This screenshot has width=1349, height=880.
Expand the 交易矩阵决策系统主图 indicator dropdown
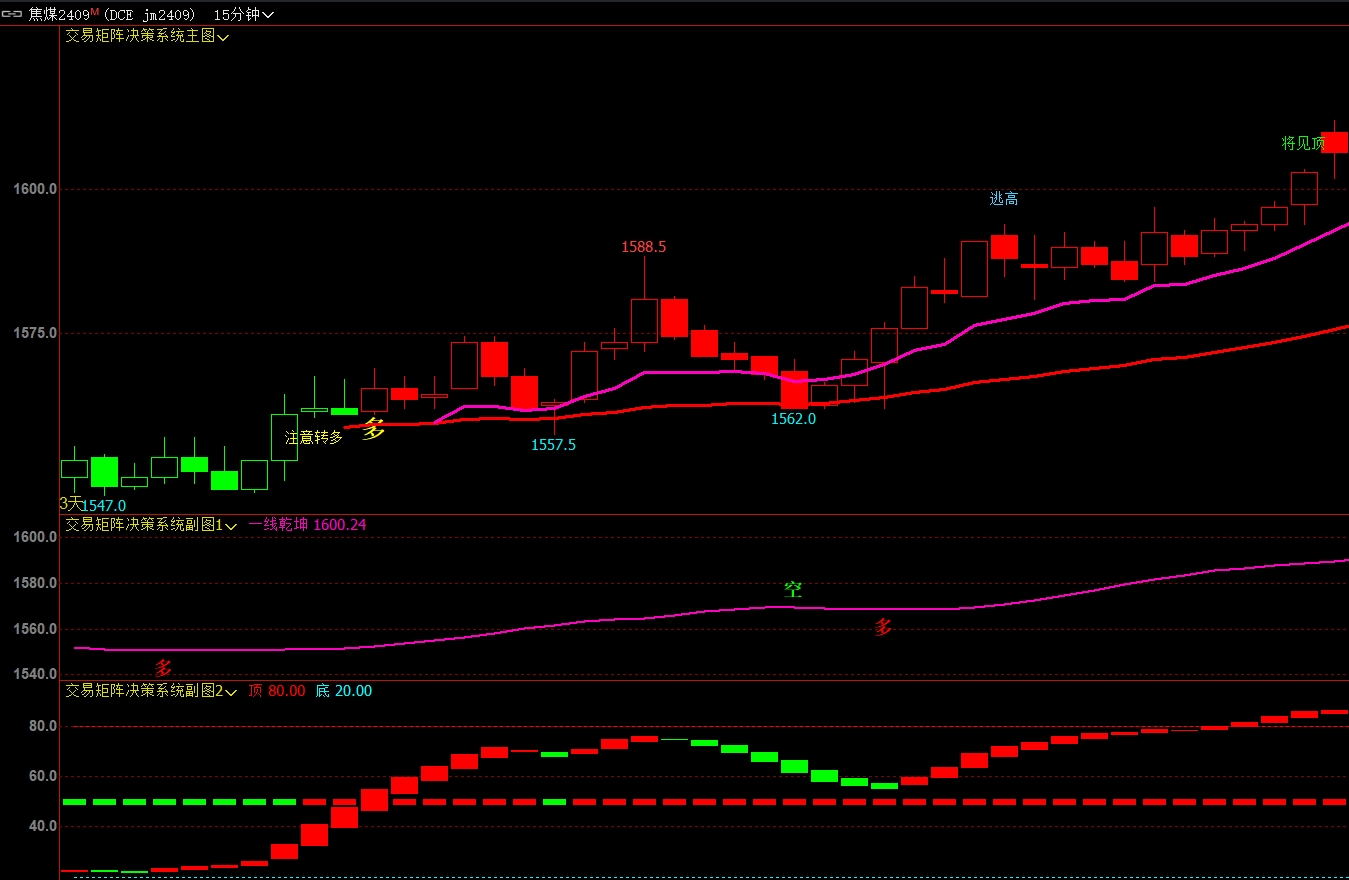147,36
